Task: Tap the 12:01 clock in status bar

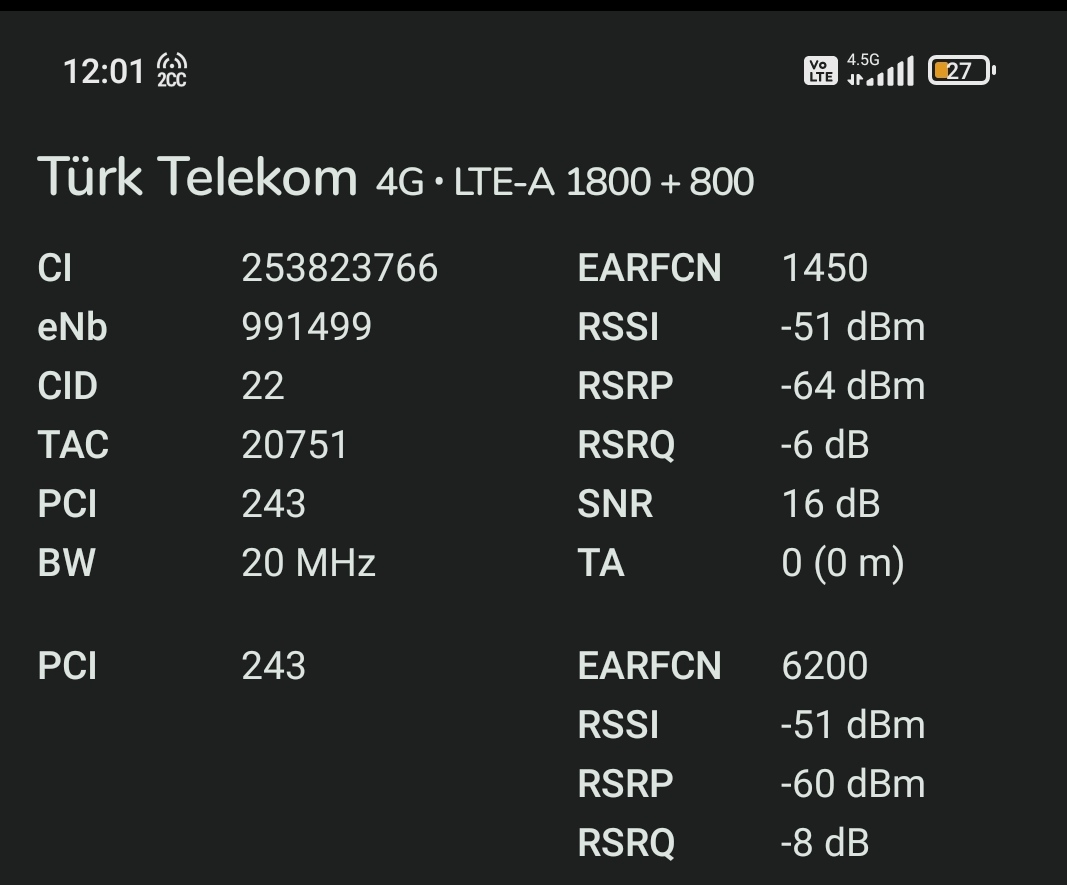Action: pyautogui.click(x=103, y=71)
